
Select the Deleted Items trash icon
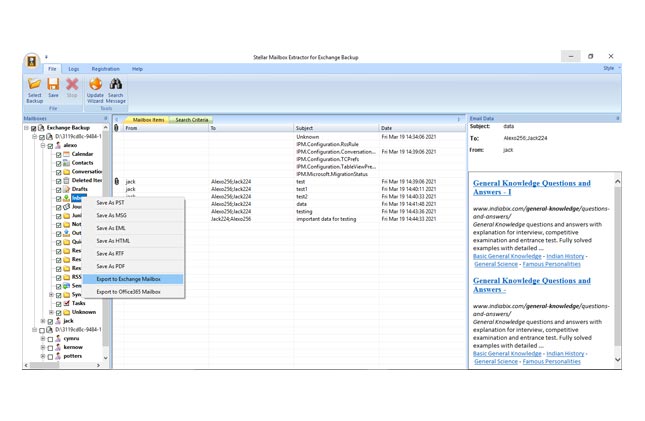(x=66, y=180)
